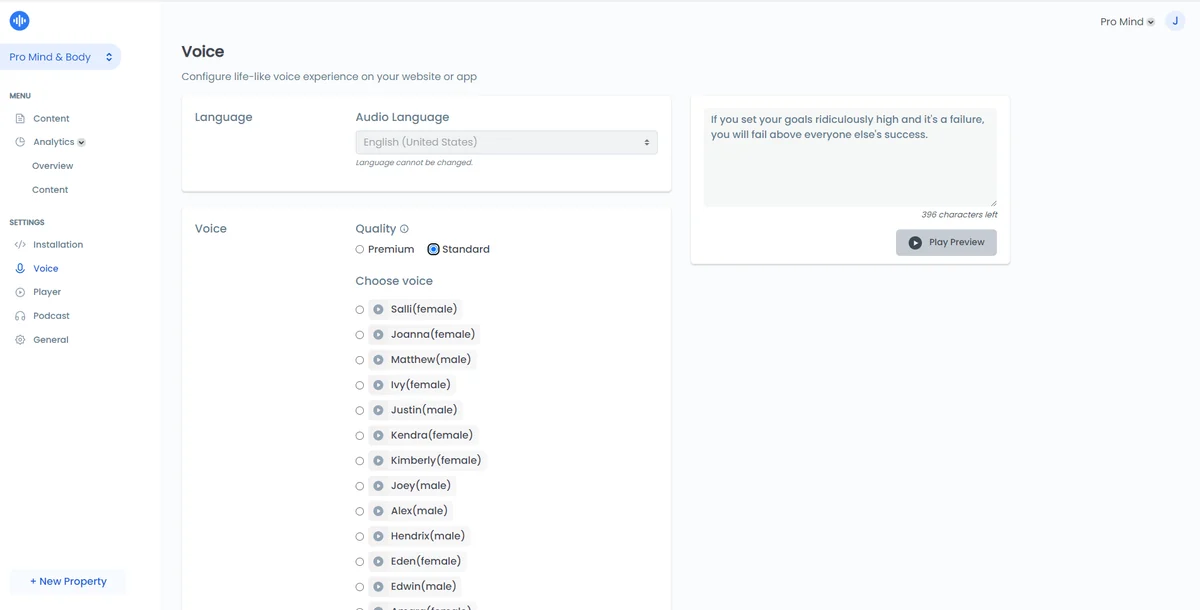Viewport: 1200px width, 610px height.
Task: Click the Quality info icon
Action: click(x=404, y=229)
